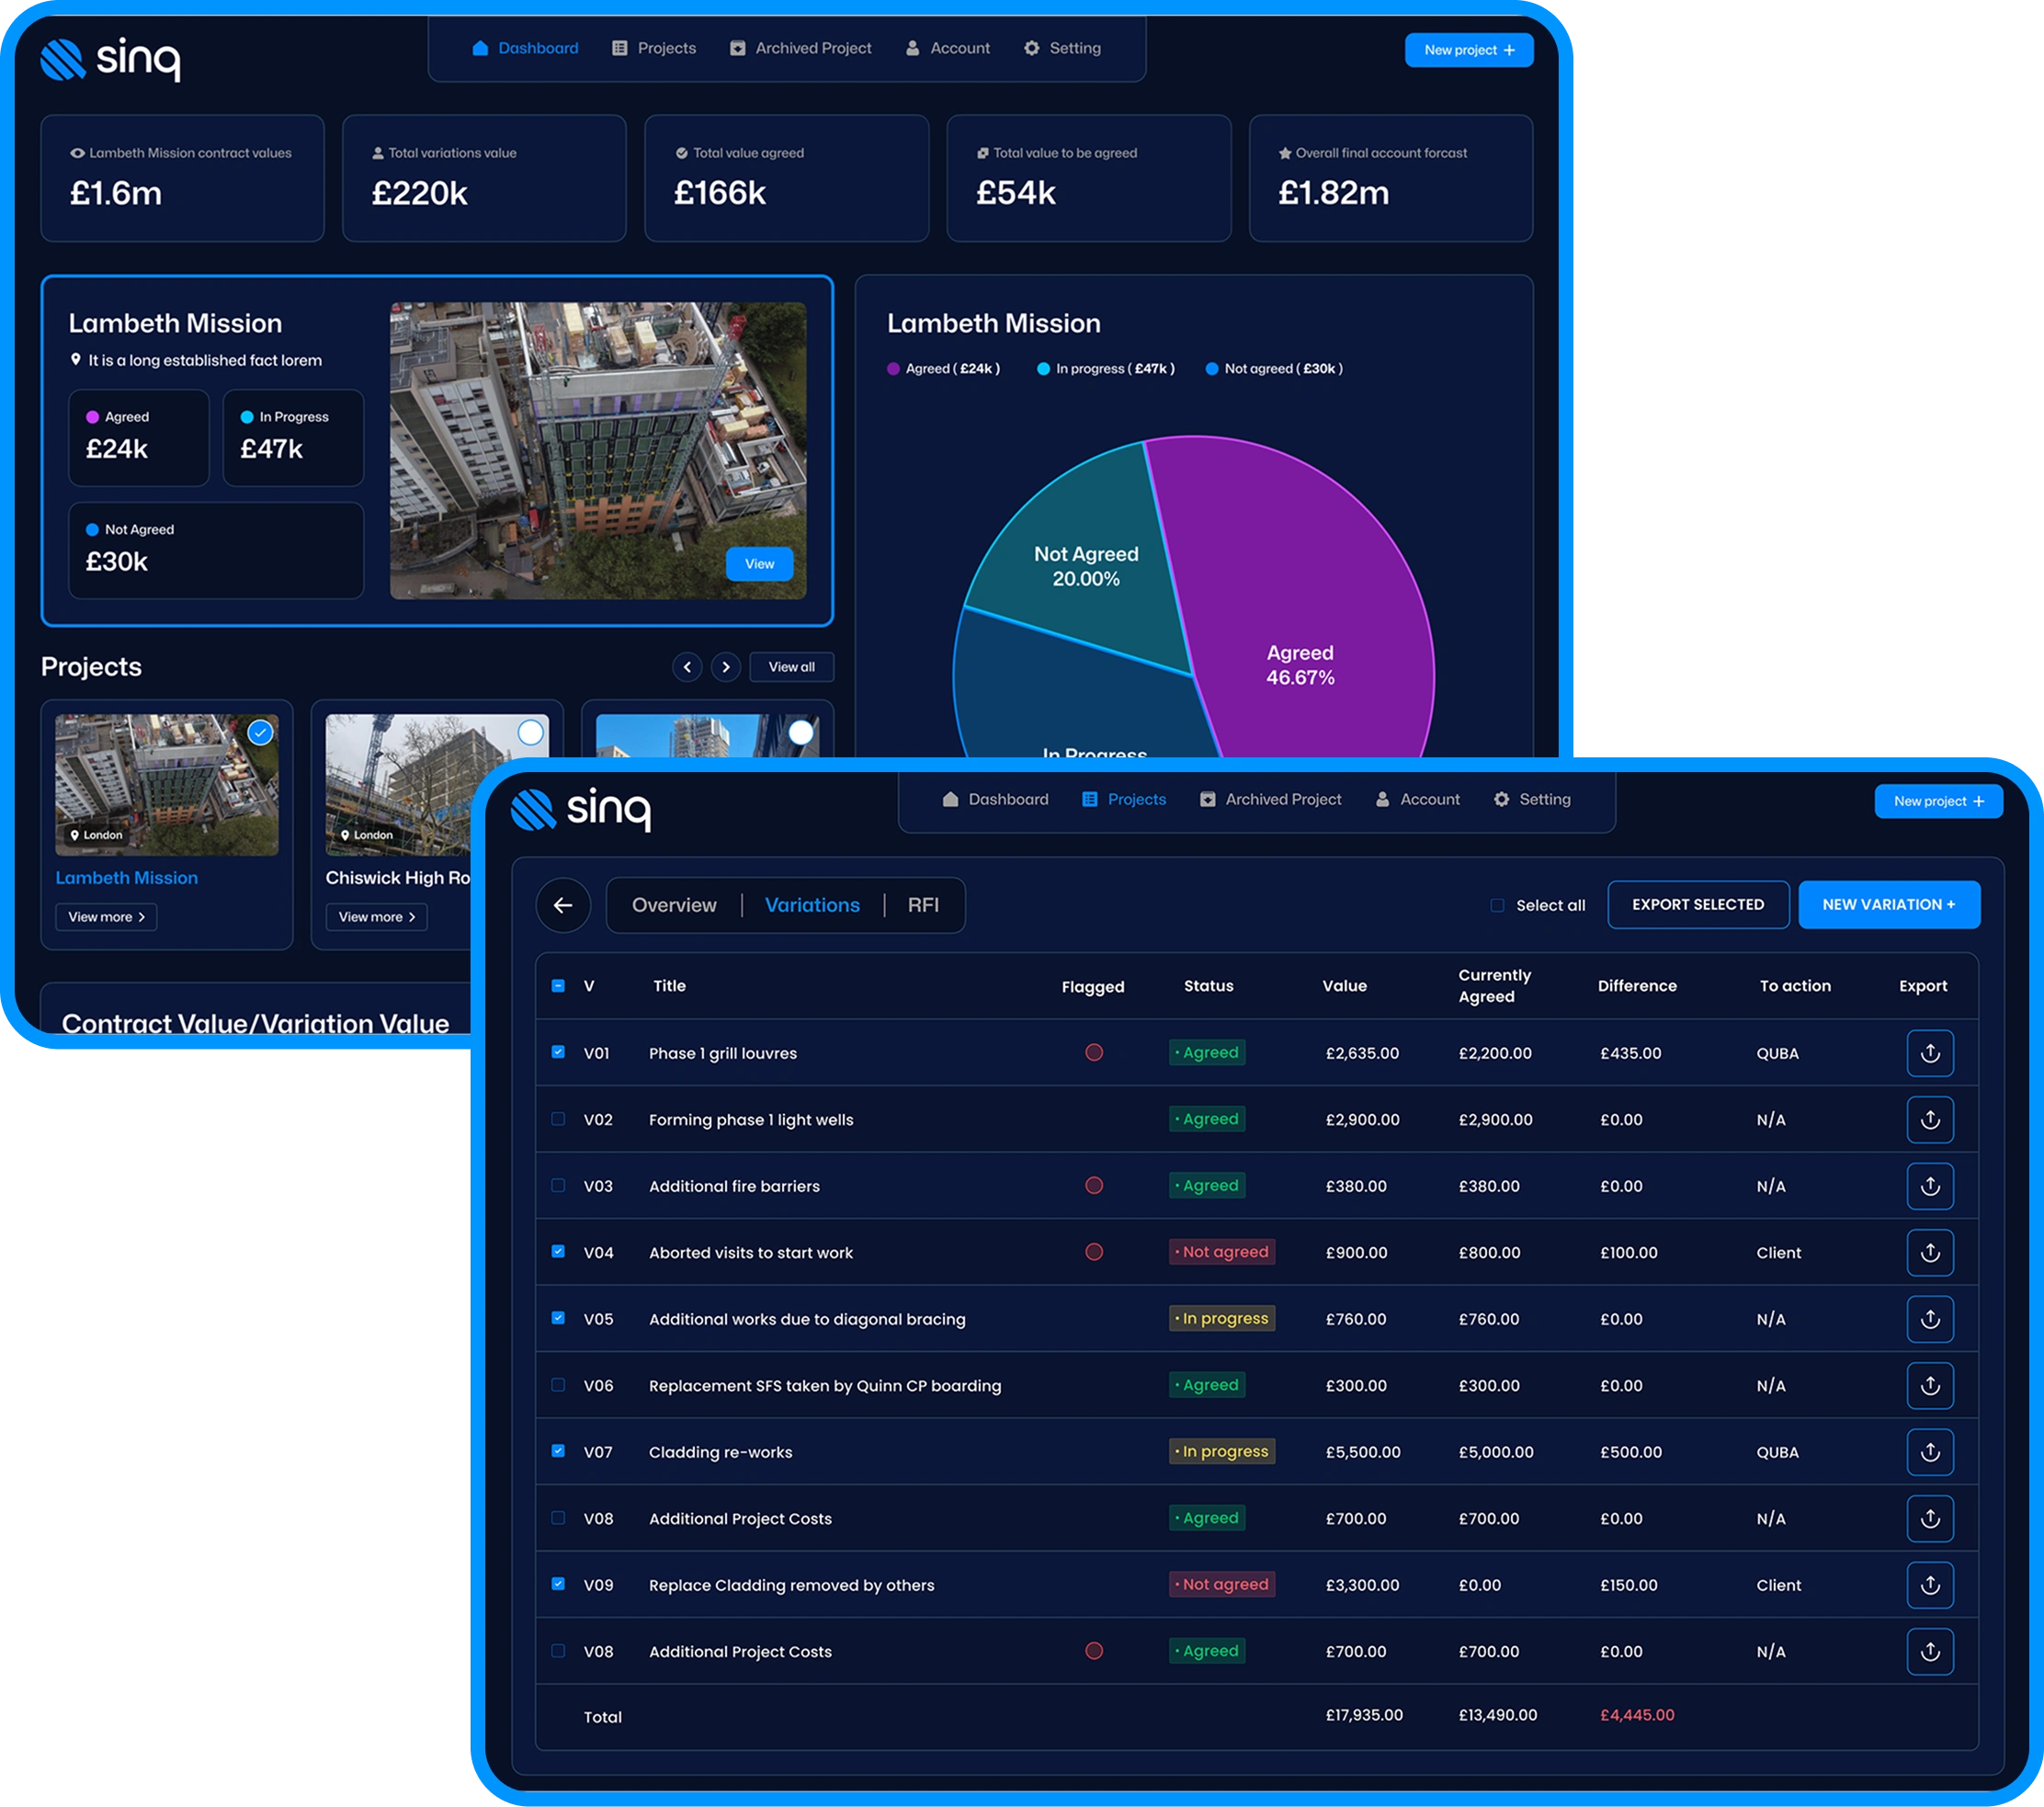Screen dimensions: 2044x1807
Task: Open Setting in the Dashboard window nav
Action: coord(1062,48)
